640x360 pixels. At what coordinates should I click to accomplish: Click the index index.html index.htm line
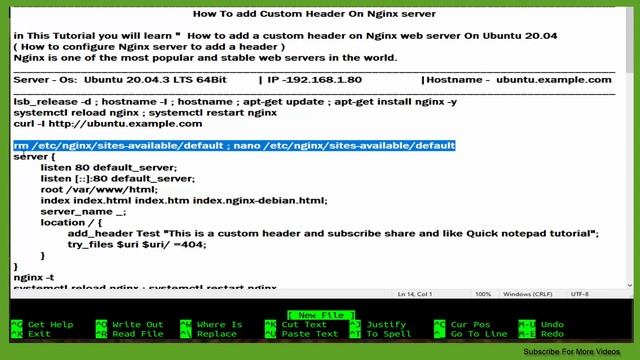click(184, 201)
